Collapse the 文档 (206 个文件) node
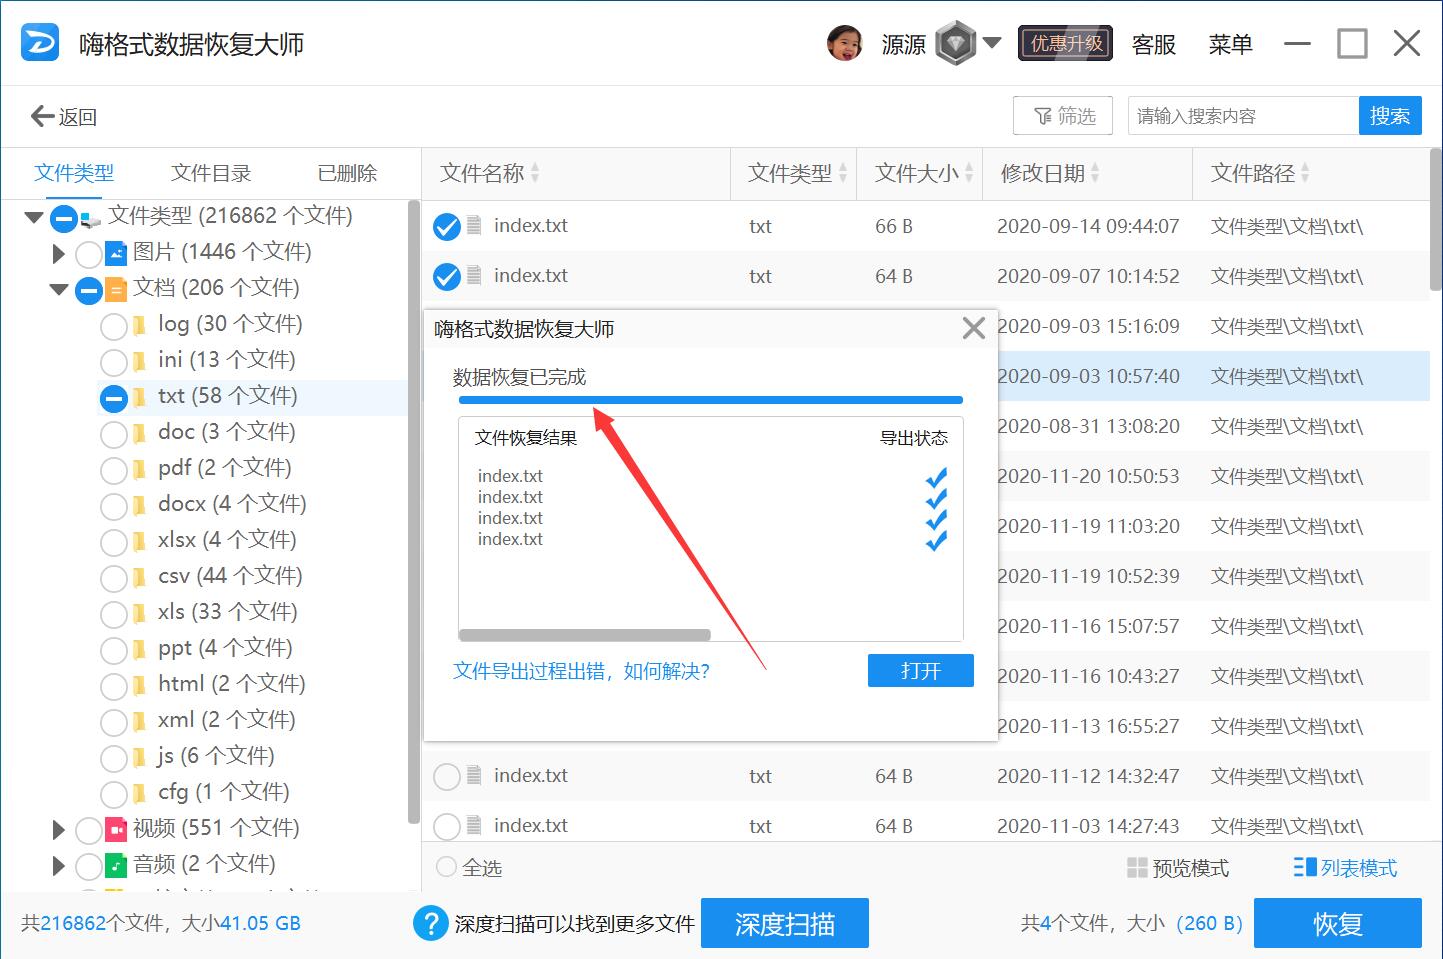Image resolution: width=1443 pixels, height=959 pixels. click(57, 289)
